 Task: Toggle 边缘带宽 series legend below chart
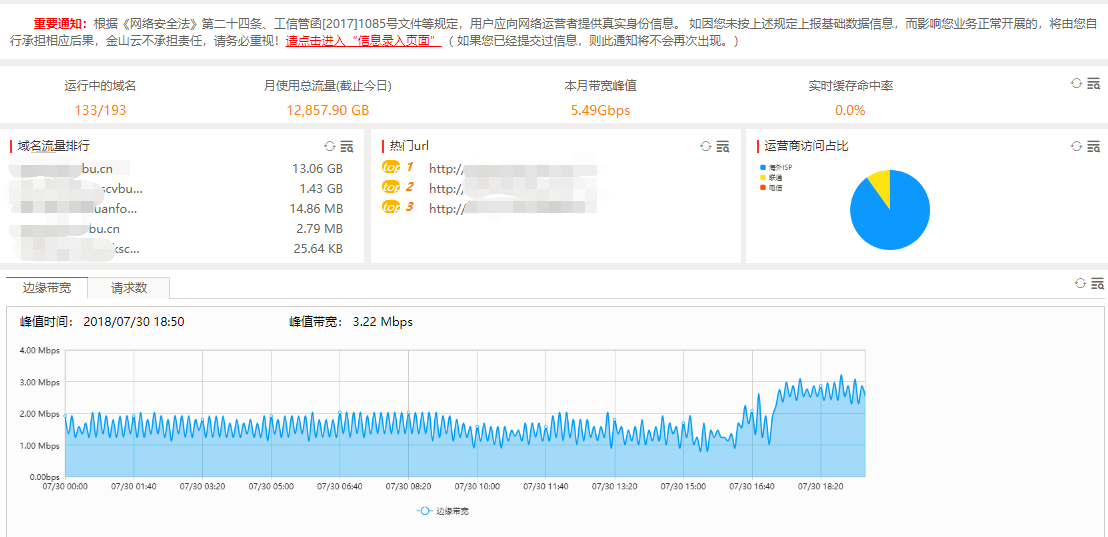pos(443,510)
